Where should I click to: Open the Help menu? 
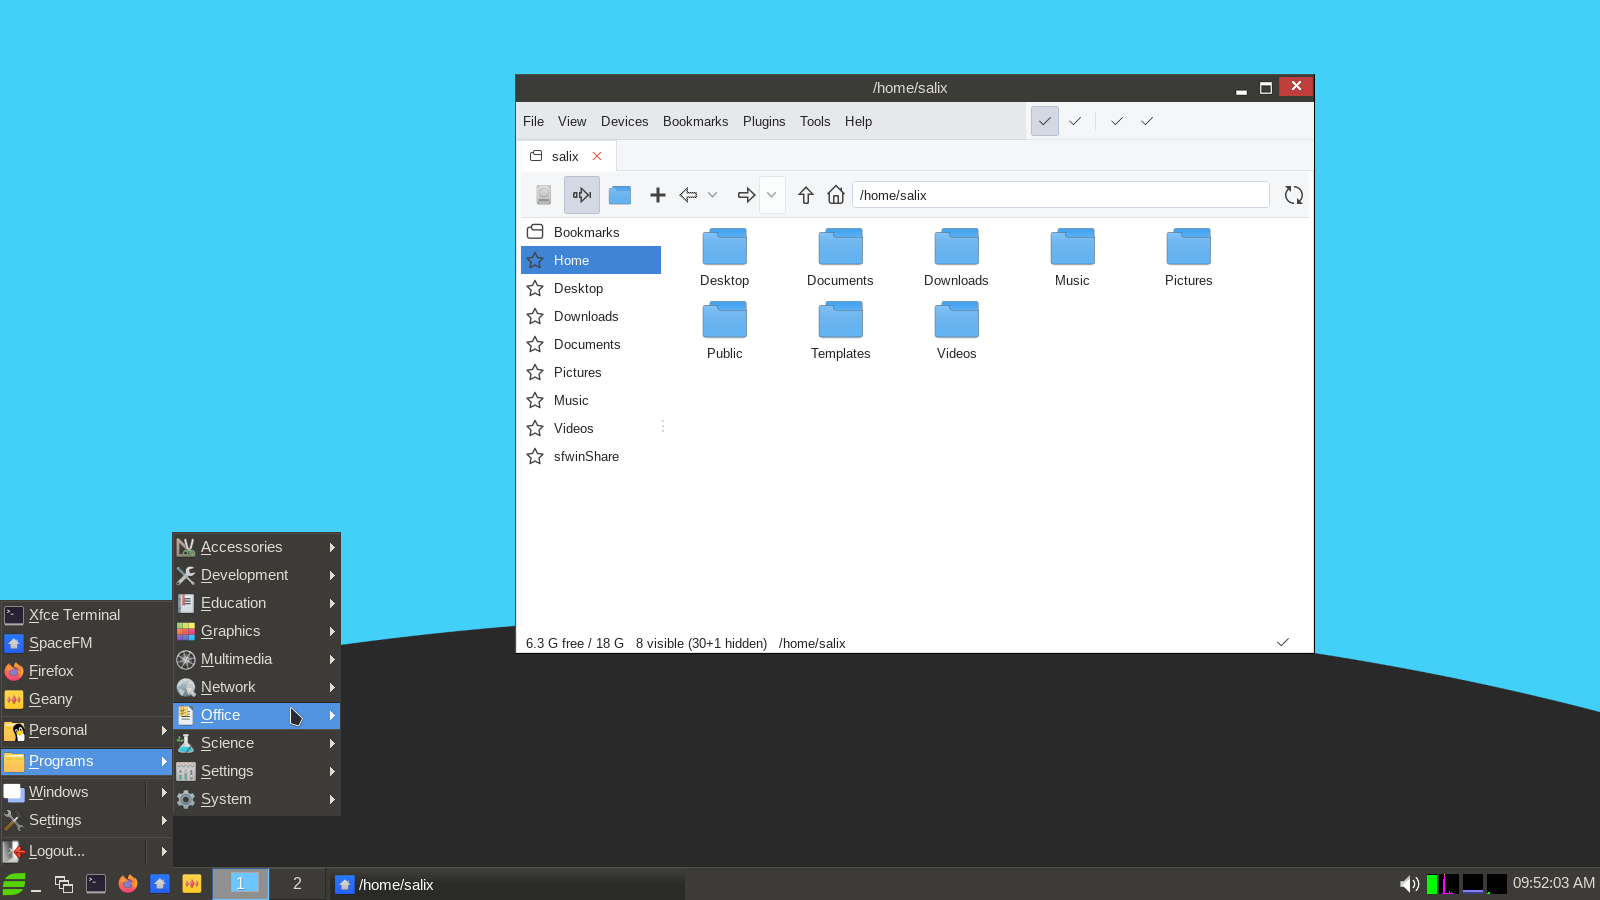click(x=858, y=121)
